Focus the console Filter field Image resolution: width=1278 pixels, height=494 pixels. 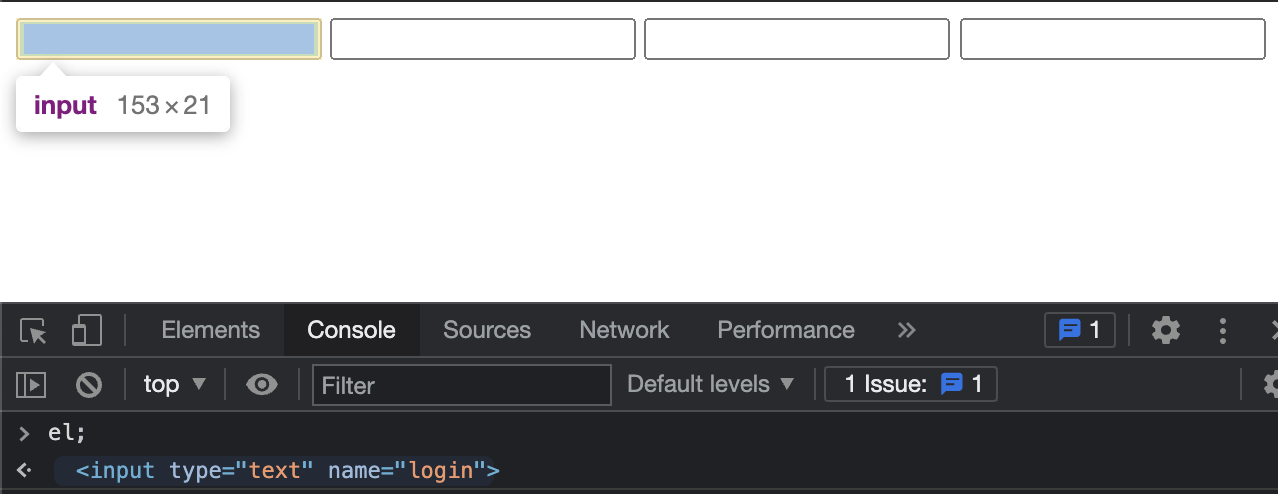[x=462, y=385]
